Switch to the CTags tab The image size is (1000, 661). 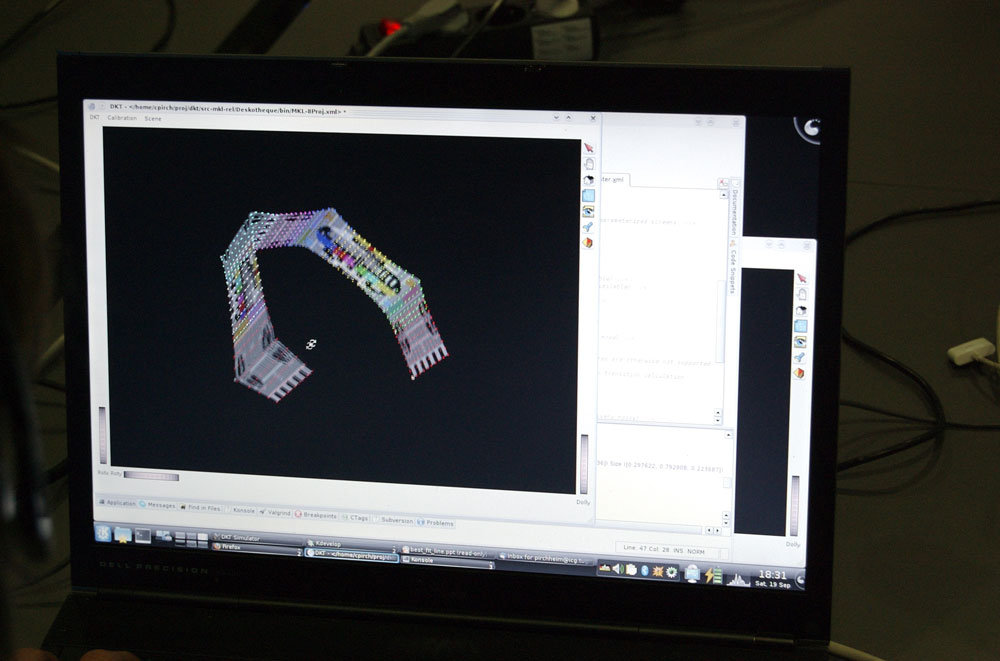[x=355, y=517]
